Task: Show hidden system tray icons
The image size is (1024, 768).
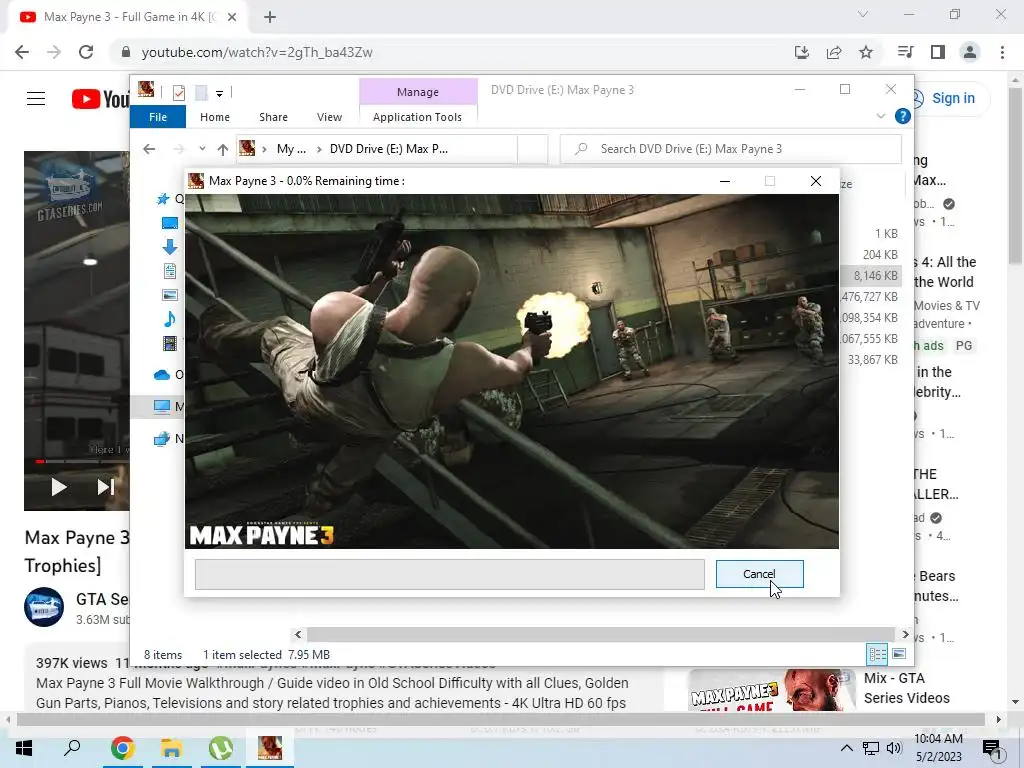Action: pos(846,748)
